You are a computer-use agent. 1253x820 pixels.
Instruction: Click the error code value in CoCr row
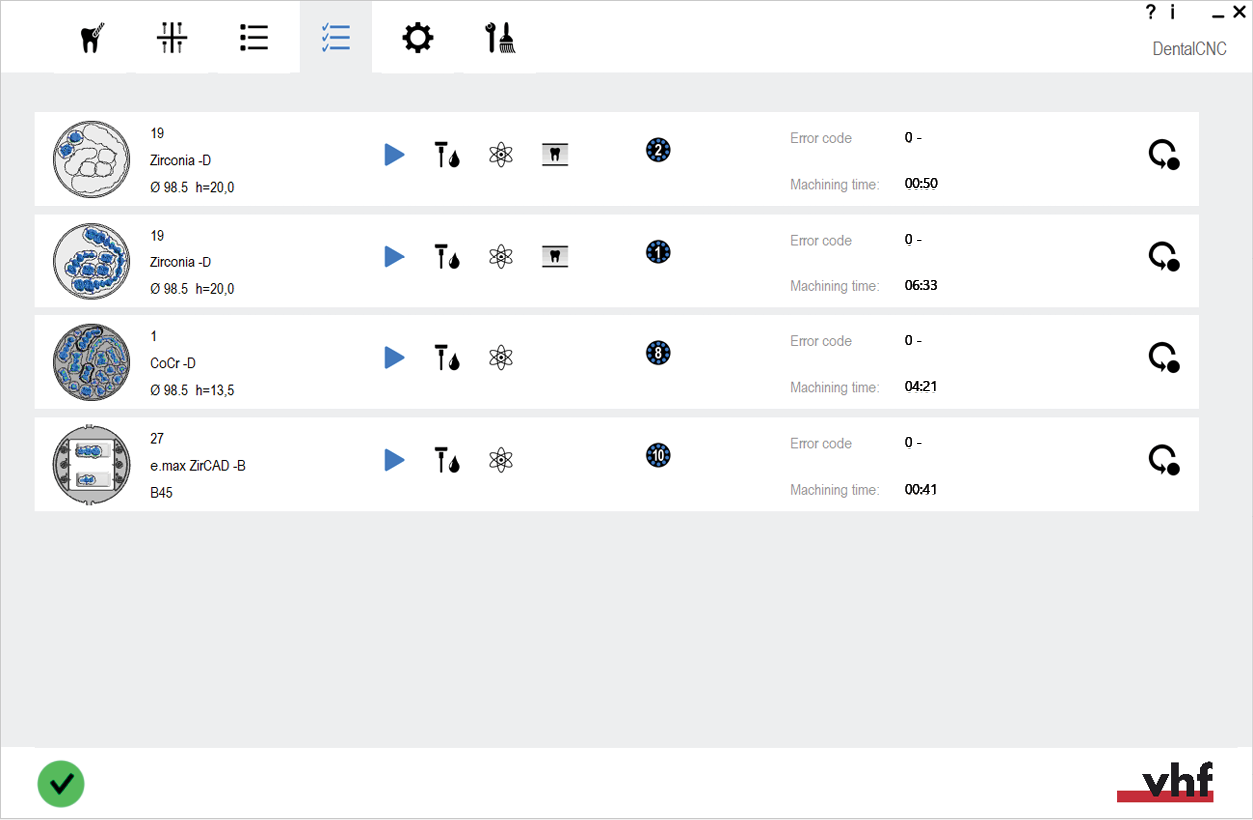(913, 340)
